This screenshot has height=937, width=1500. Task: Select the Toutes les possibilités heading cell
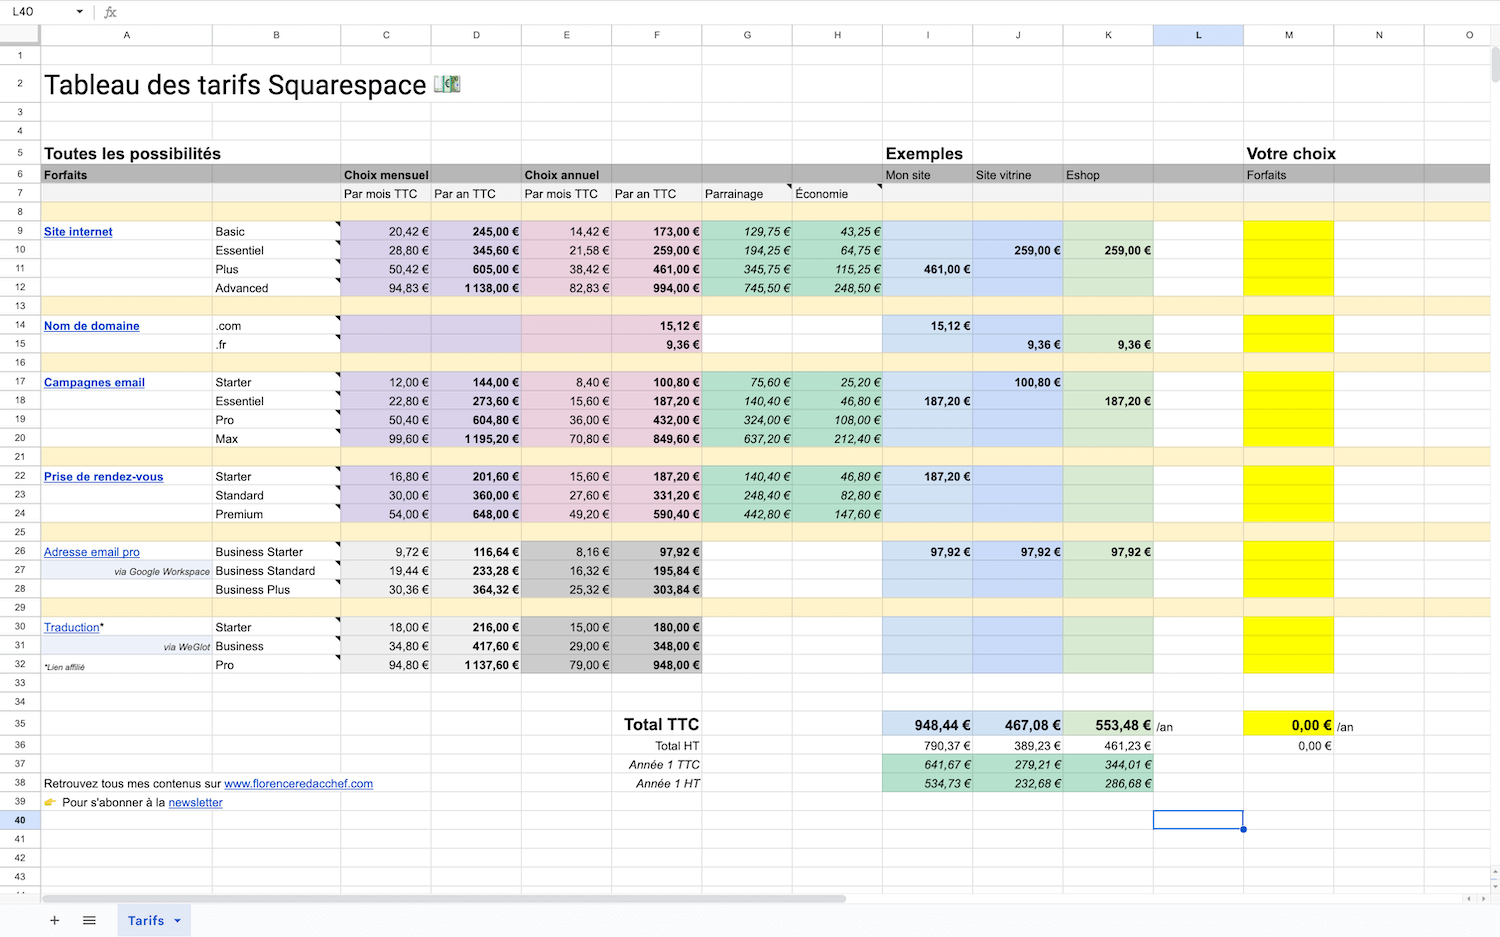[x=127, y=153]
